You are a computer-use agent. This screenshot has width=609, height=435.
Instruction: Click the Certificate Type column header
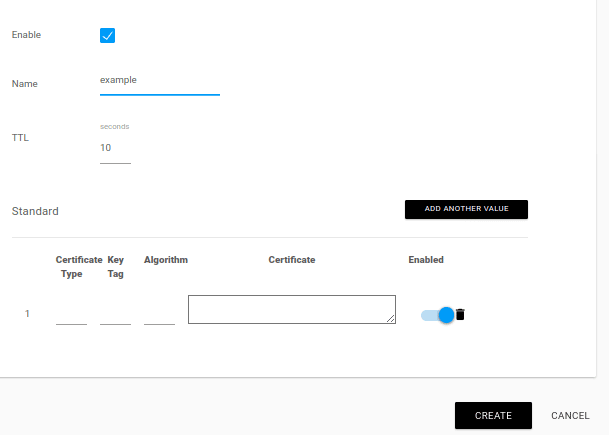click(x=79, y=267)
